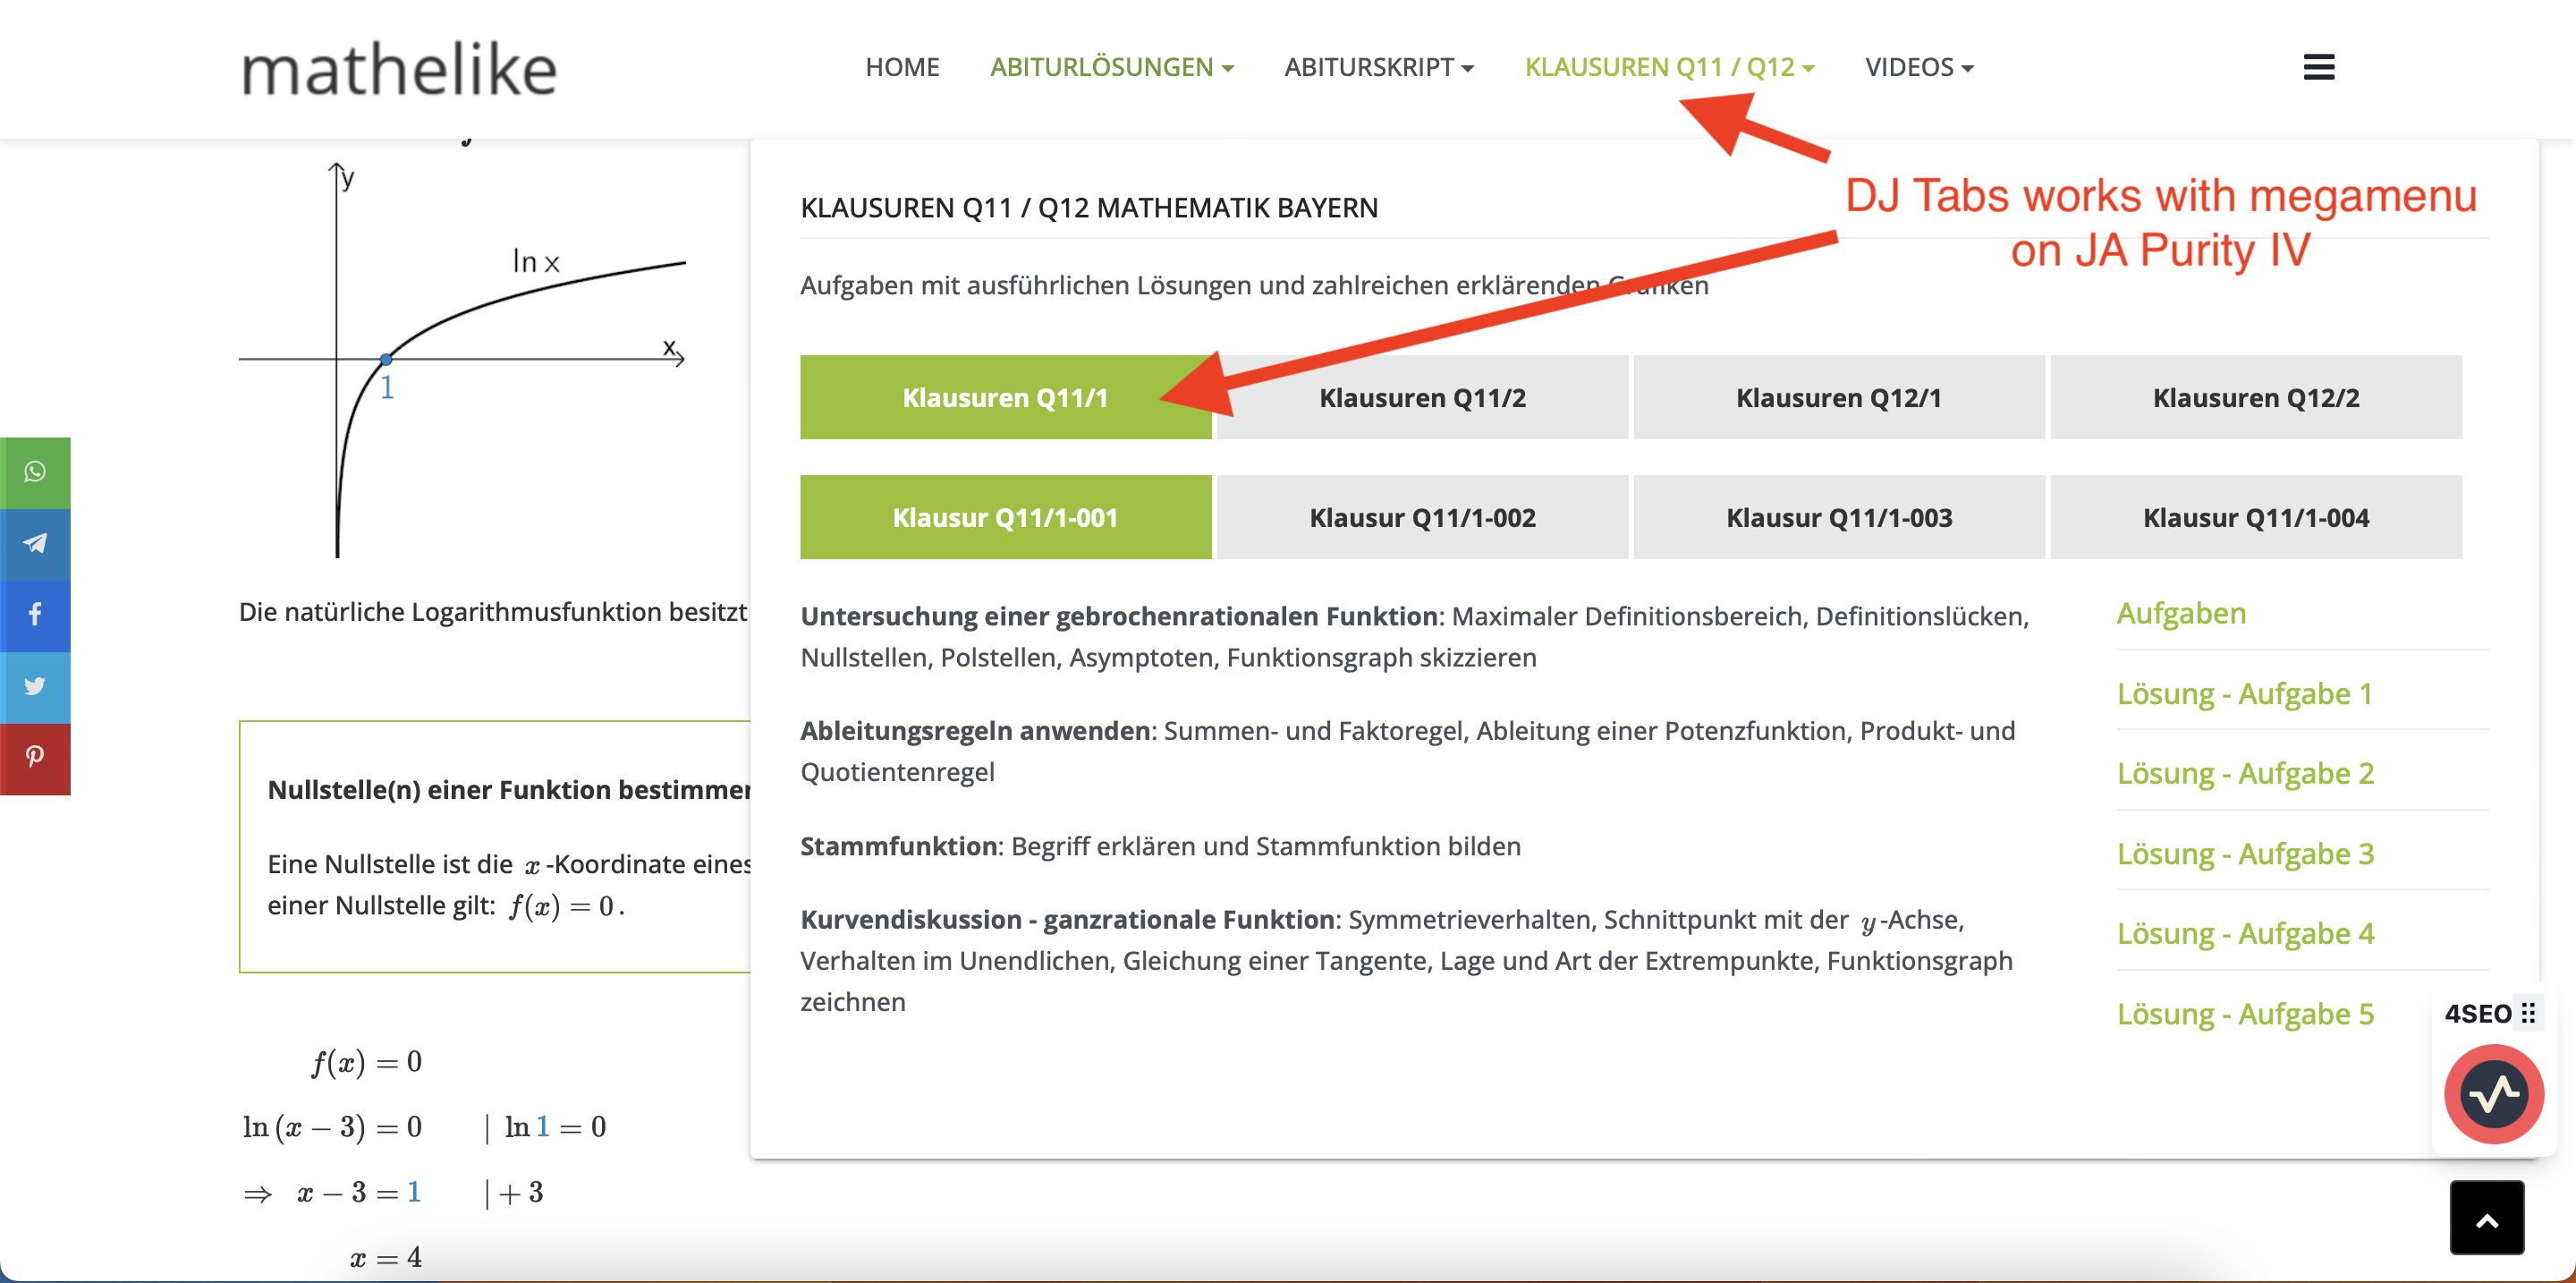Image resolution: width=2576 pixels, height=1283 pixels.
Task: Share page via Telegram icon
Action: click(x=35, y=544)
